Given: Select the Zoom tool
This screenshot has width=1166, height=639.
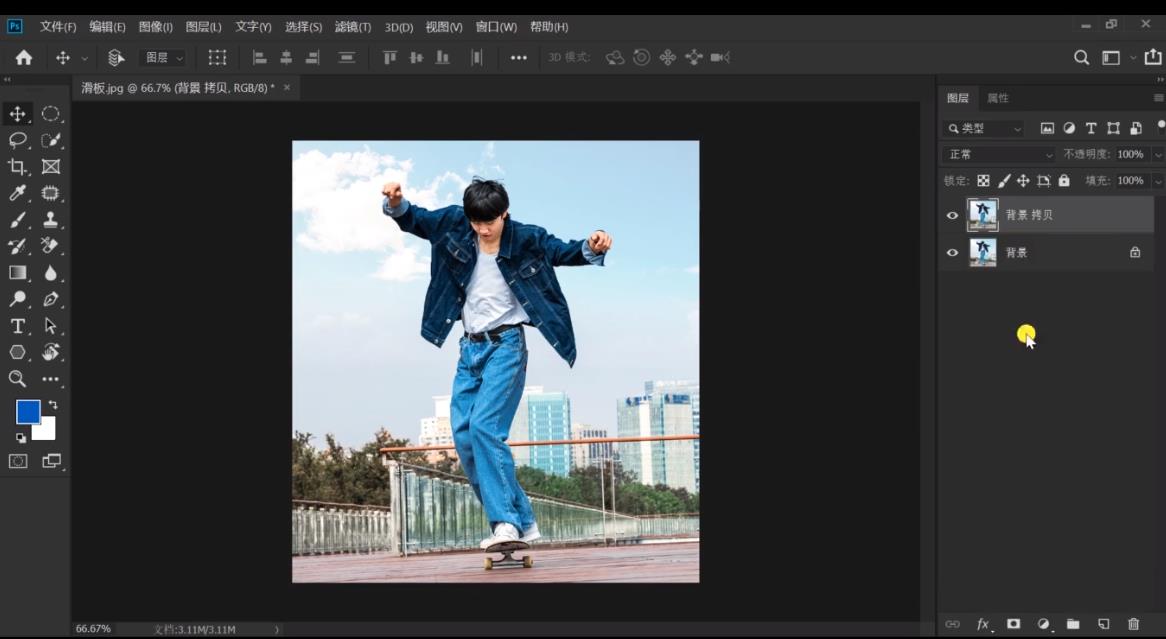Looking at the screenshot, I should (x=18, y=379).
